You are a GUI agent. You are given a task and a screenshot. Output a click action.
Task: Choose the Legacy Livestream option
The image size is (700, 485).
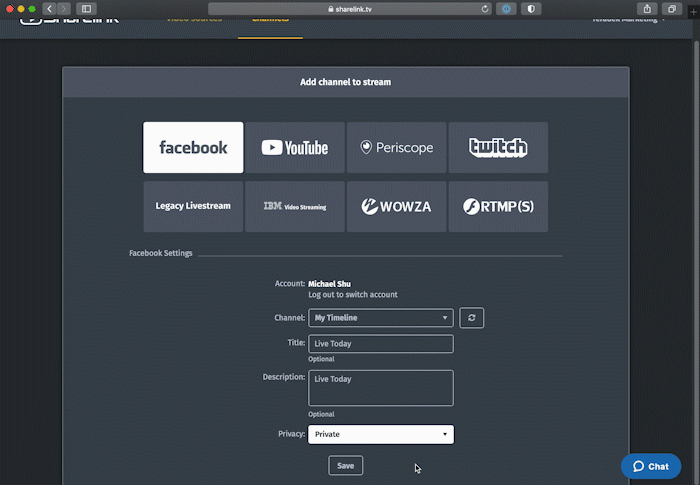coord(193,206)
